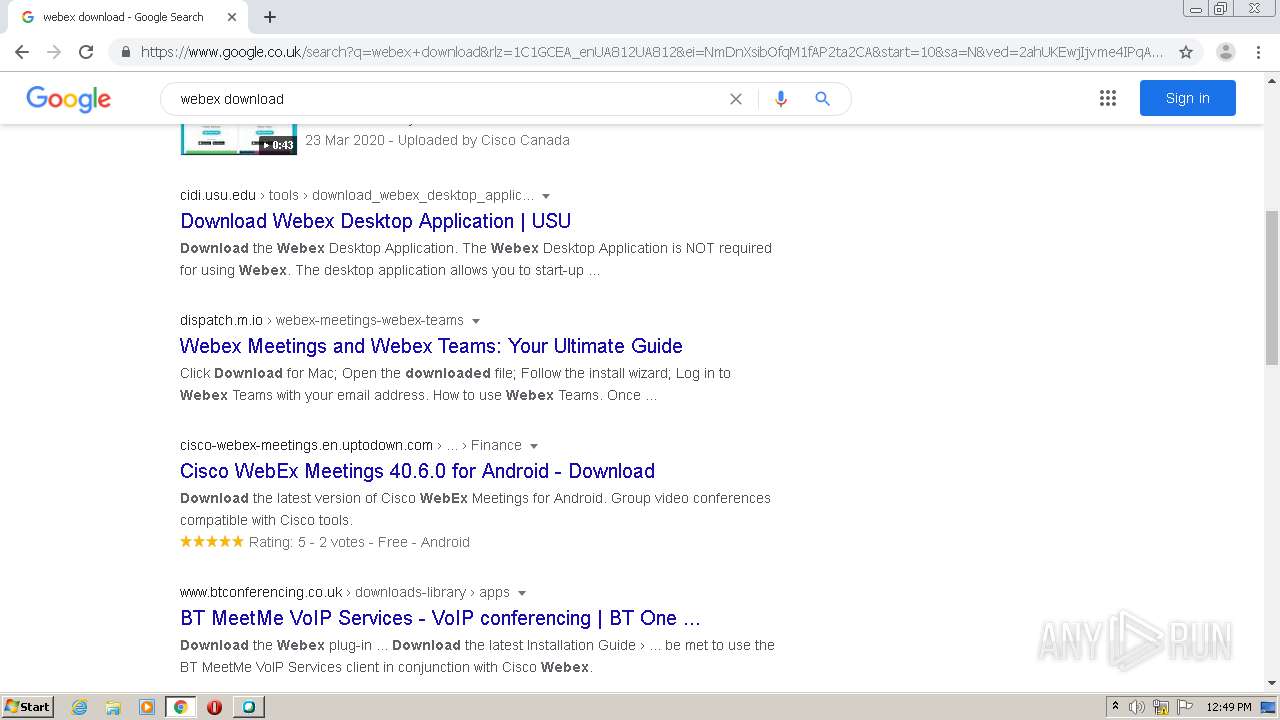Open the volume speaker tray icon

[1137, 707]
